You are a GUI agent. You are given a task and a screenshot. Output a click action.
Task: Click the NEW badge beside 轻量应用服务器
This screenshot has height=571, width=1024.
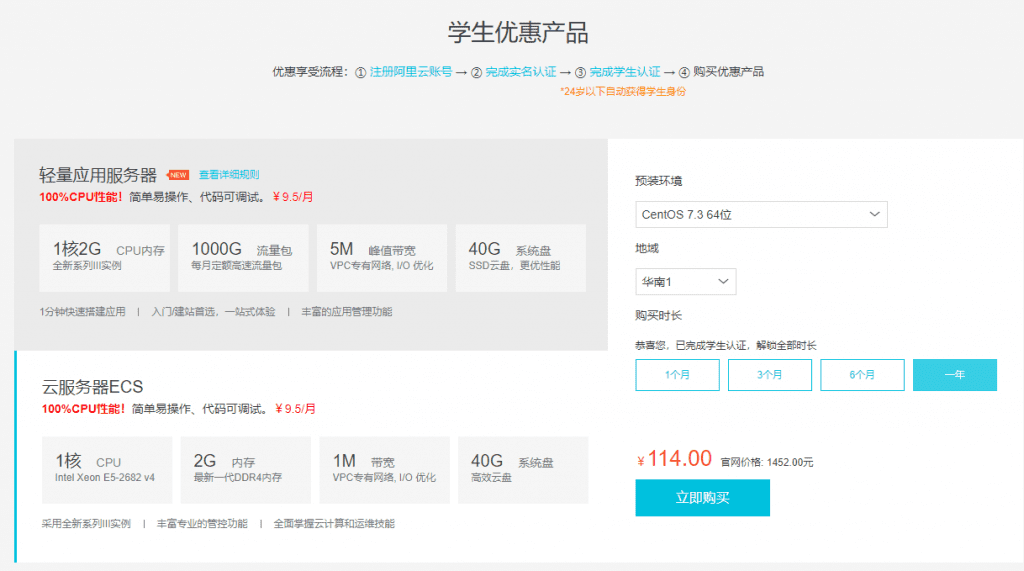point(178,174)
